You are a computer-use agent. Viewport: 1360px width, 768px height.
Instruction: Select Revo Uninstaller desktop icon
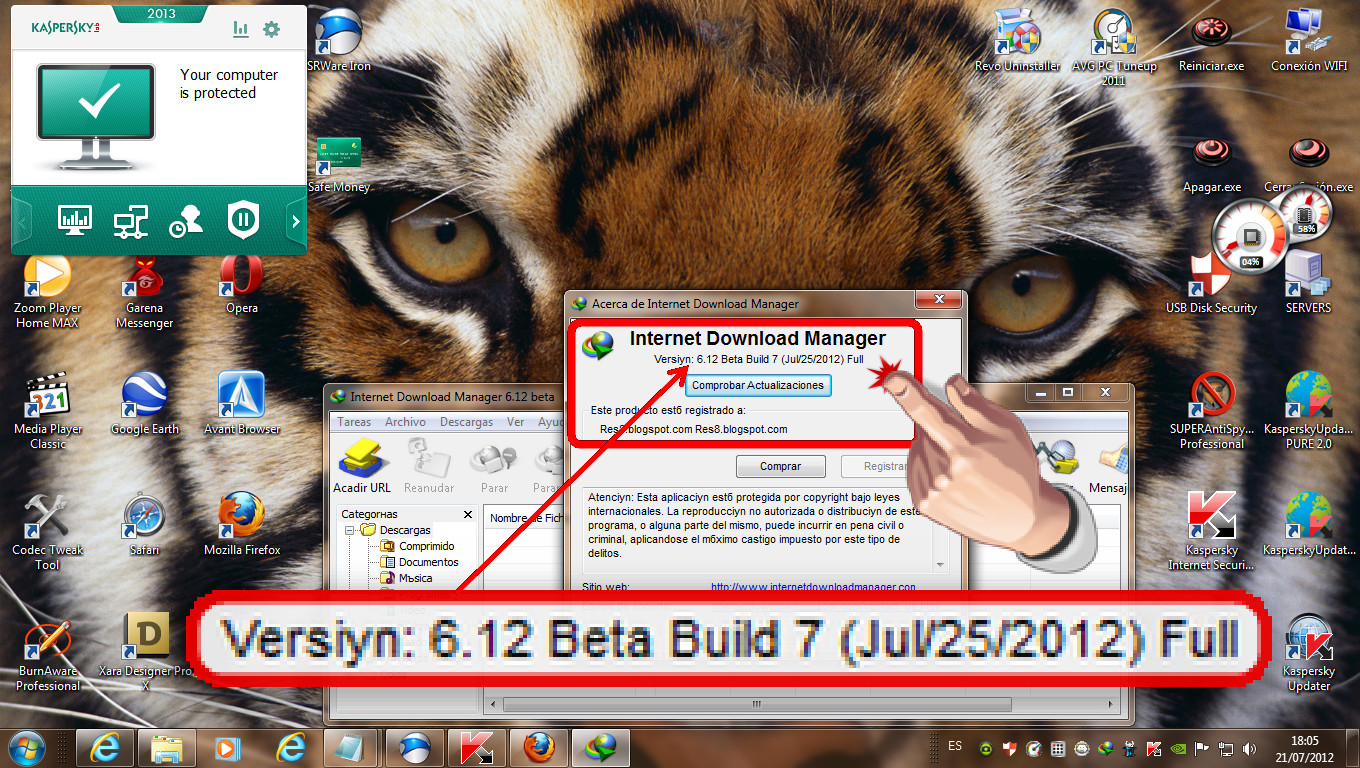[x=1017, y=40]
